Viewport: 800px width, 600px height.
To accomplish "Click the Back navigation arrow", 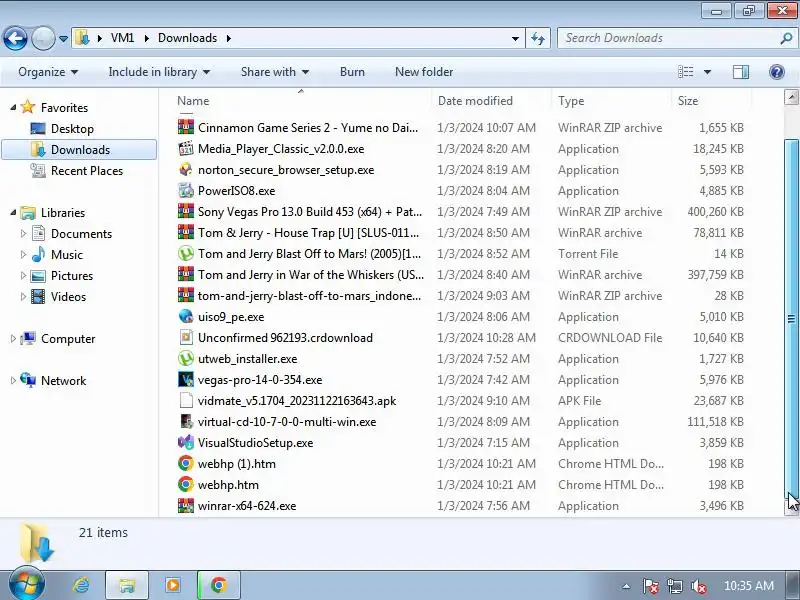I will click(x=15, y=38).
